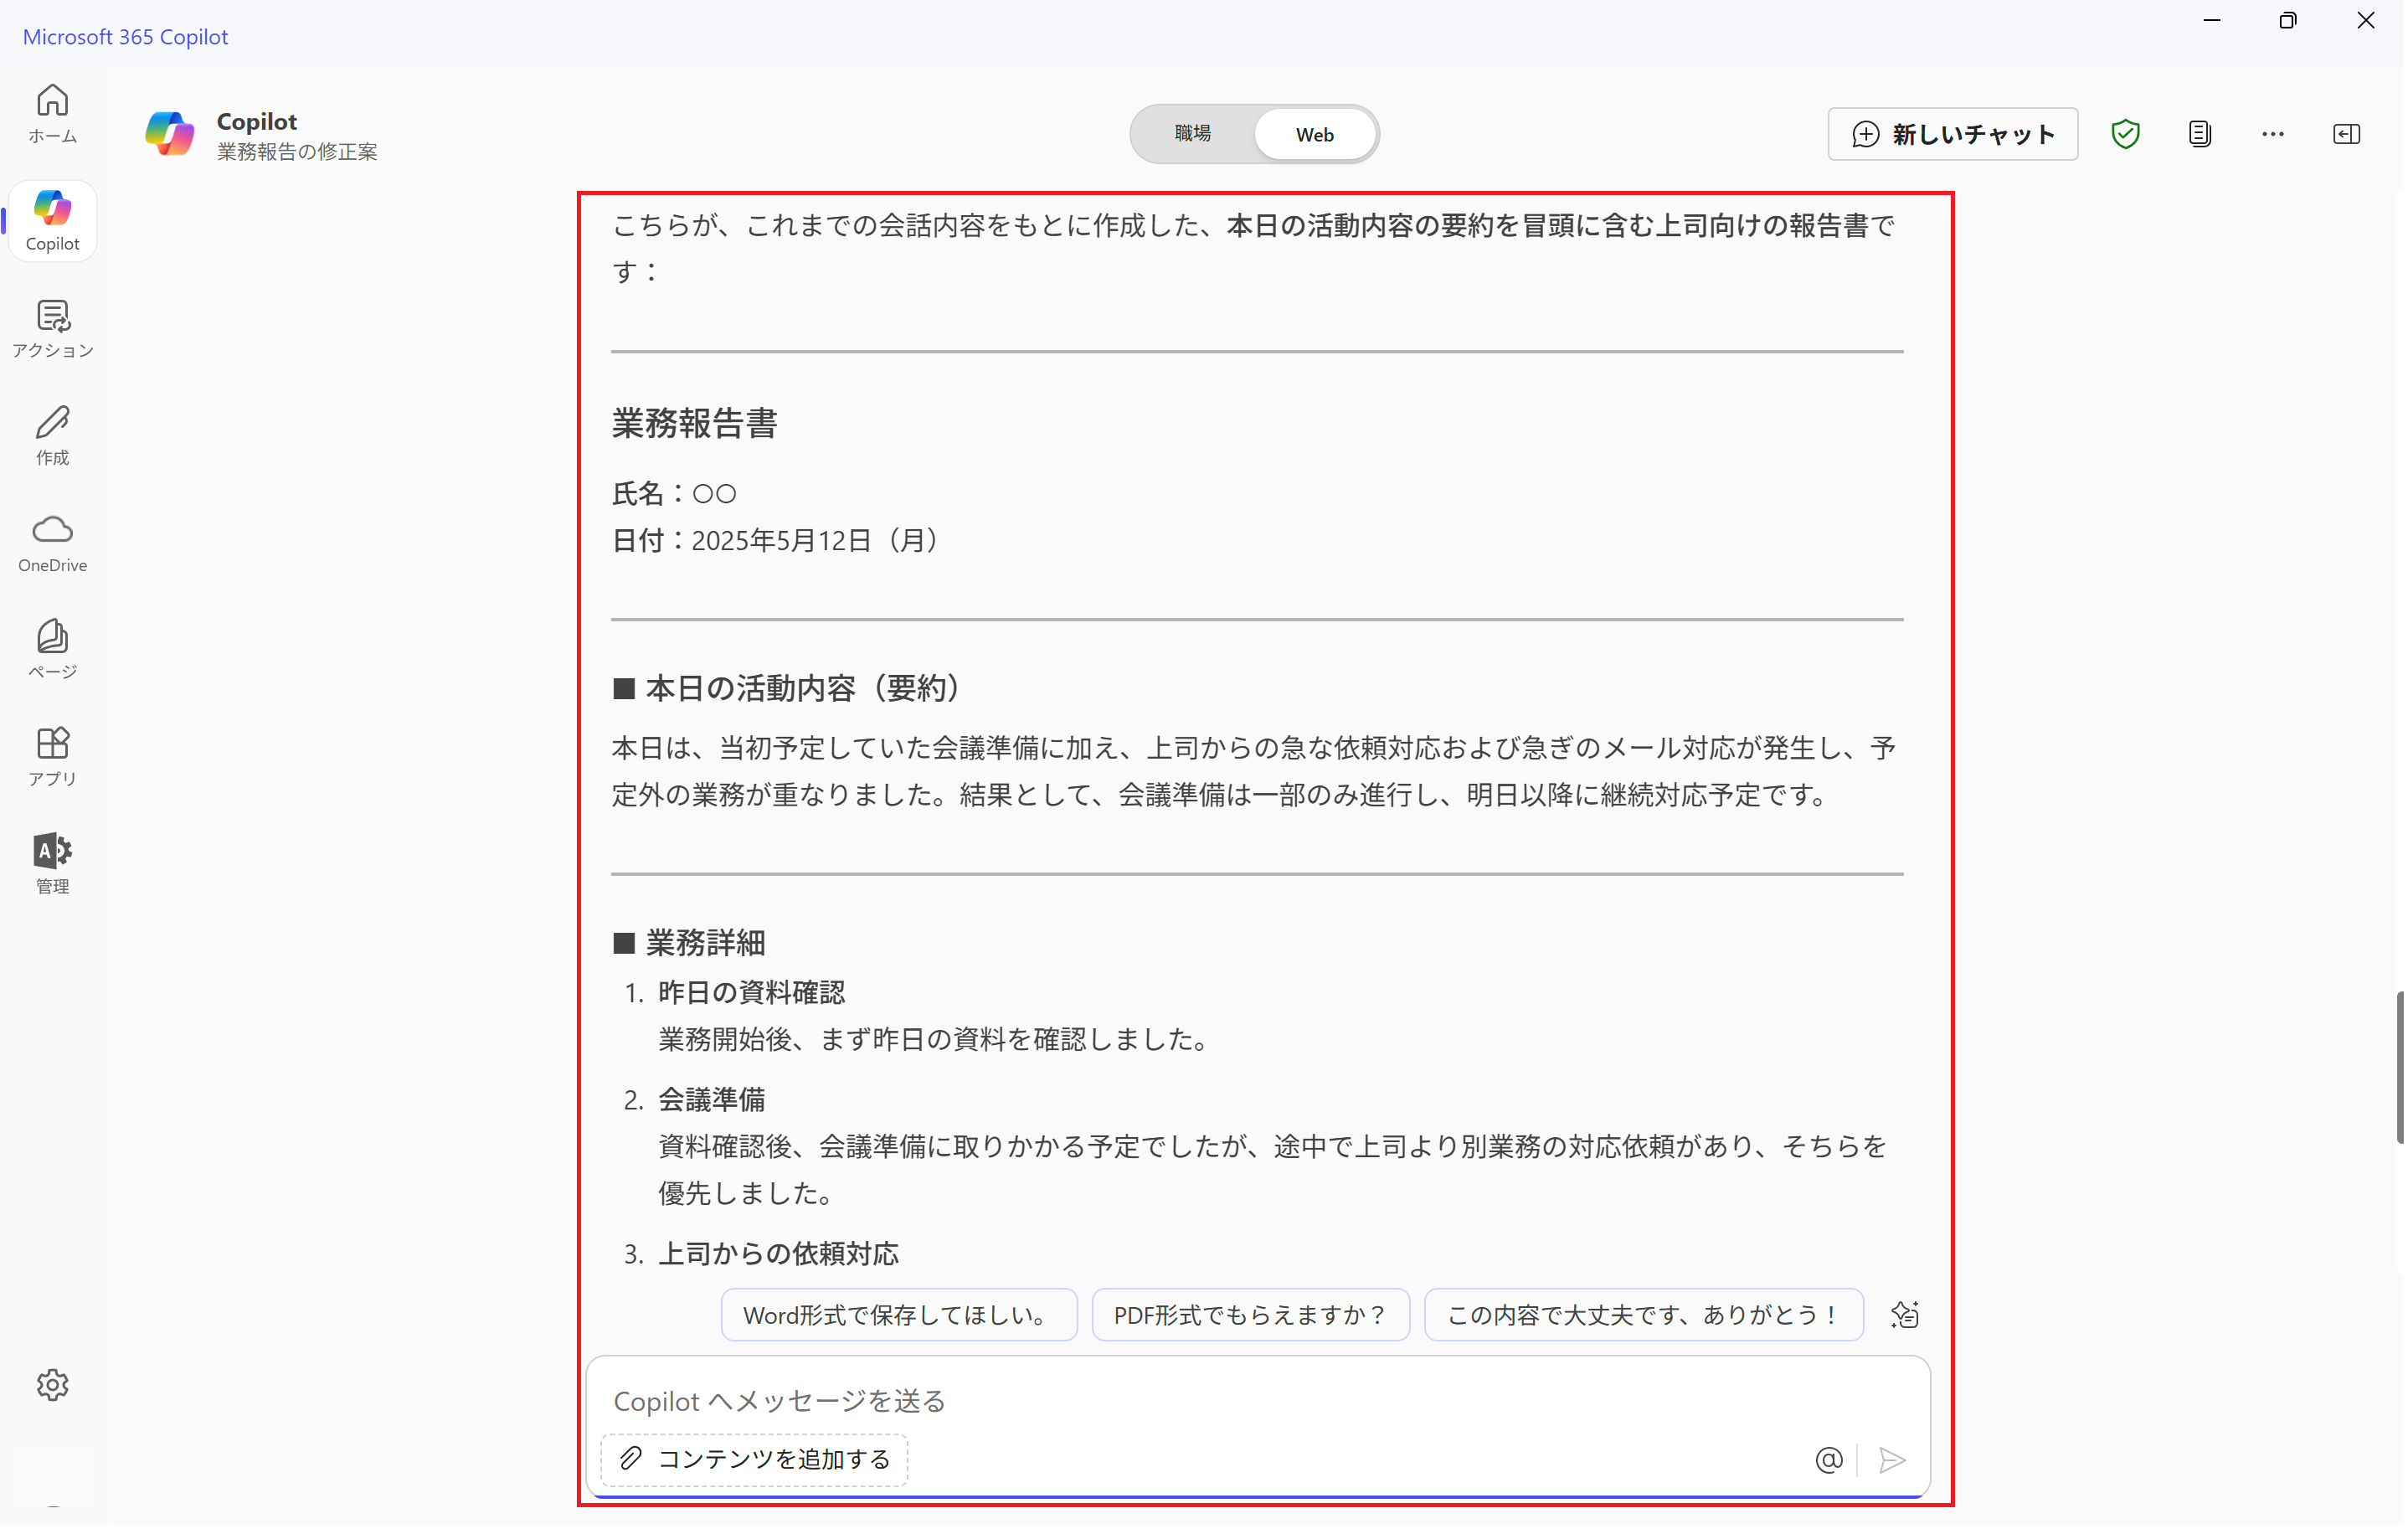Click '■ 本日の活動内容（要約）' heading

click(x=788, y=689)
